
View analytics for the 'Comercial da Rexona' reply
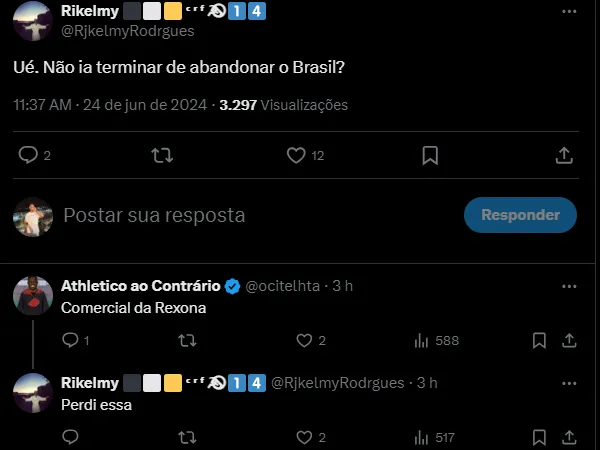pyautogui.click(x=422, y=340)
